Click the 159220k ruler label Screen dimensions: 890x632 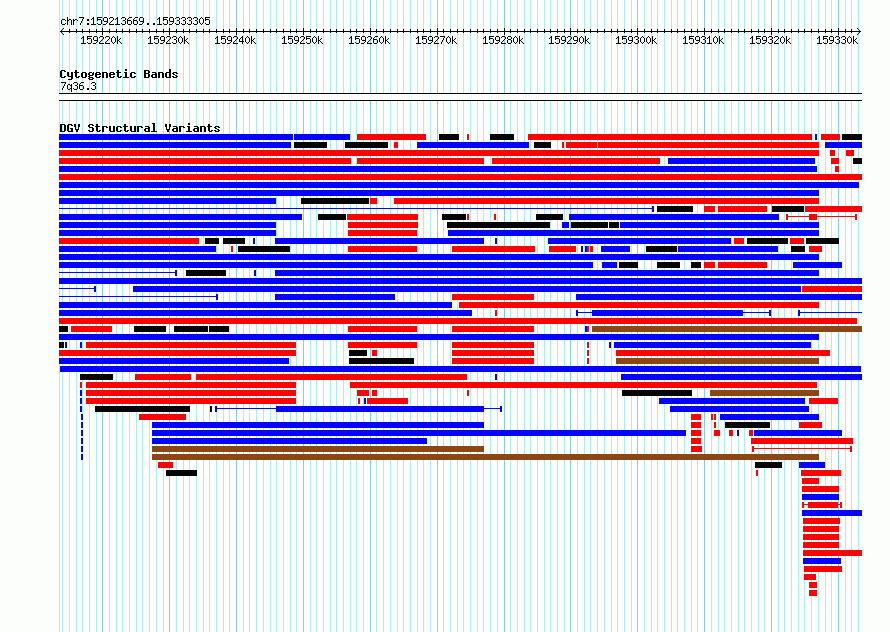click(101, 40)
